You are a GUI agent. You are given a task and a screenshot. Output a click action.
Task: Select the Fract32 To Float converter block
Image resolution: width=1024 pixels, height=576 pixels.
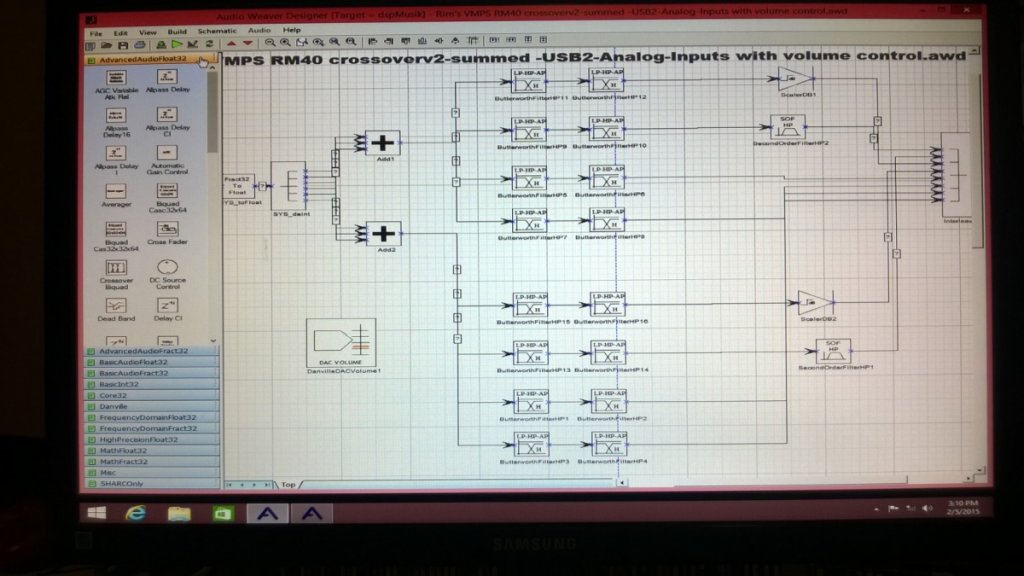pyautogui.click(x=238, y=186)
